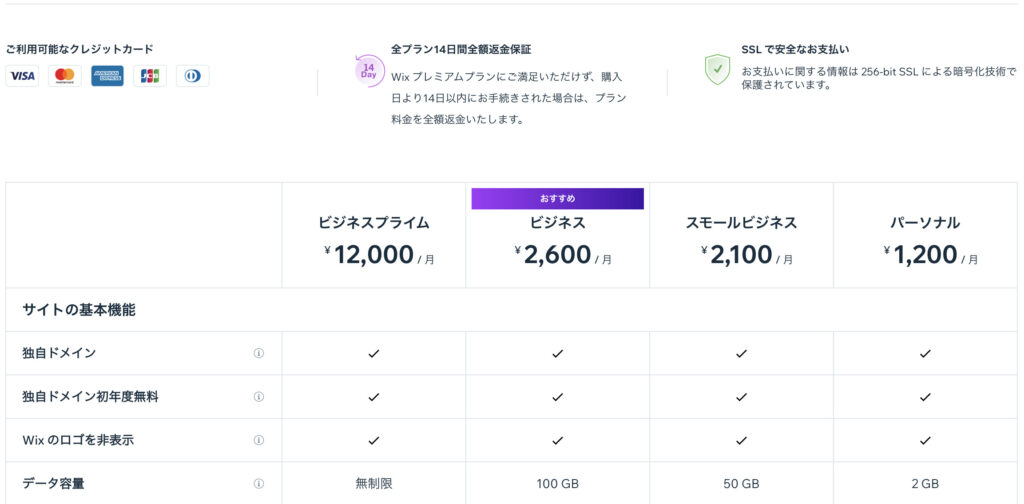The width and height of the screenshot is (1024, 504).
Task: Select the スモールビジネス plan header
Action: click(x=741, y=236)
